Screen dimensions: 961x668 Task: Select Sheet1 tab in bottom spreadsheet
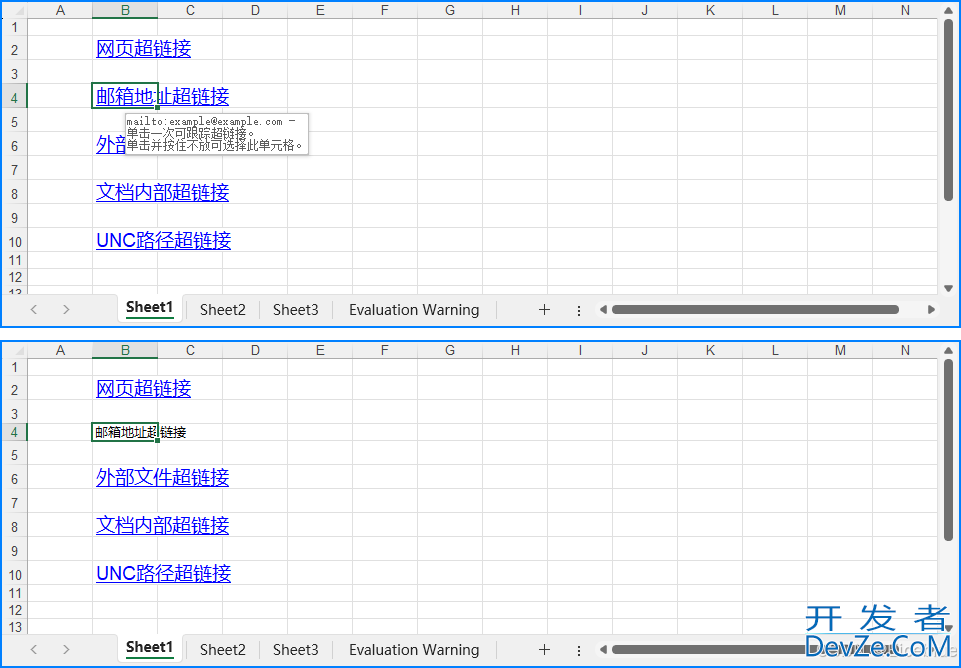(150, 648)
